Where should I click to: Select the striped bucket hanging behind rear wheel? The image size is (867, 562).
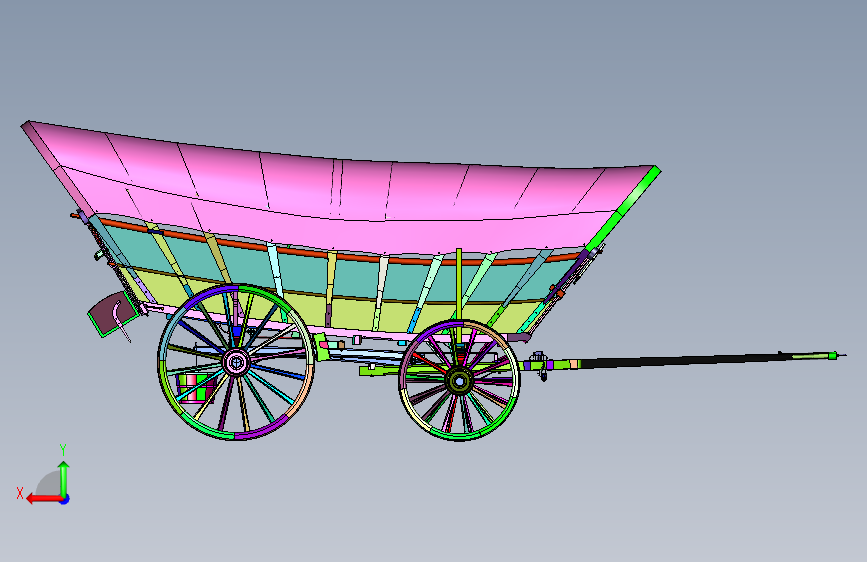[195, 387]
